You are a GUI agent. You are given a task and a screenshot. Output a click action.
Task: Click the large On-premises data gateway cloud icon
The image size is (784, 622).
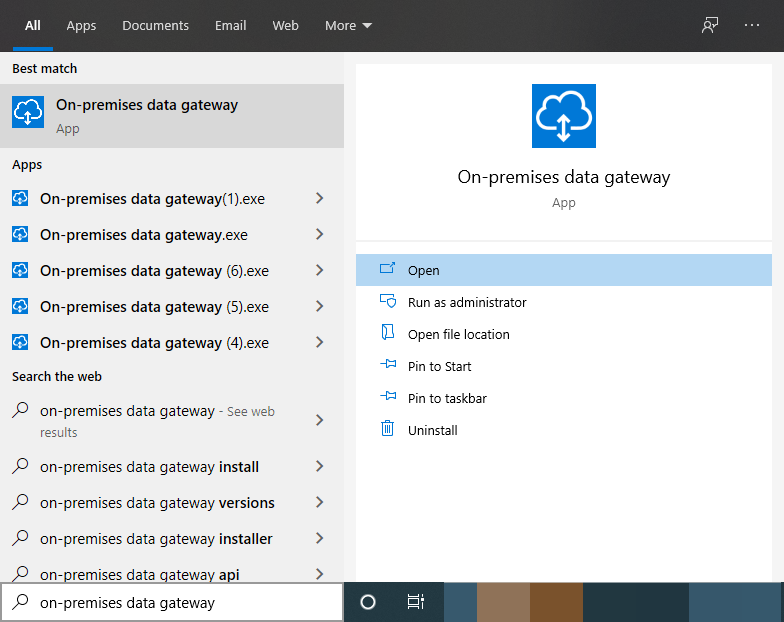tap(563, 116)
